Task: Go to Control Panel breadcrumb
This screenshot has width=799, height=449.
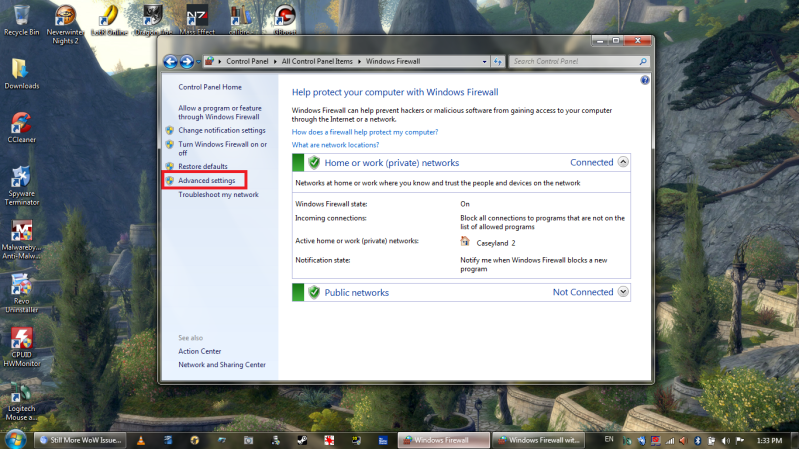Action: 247,61
